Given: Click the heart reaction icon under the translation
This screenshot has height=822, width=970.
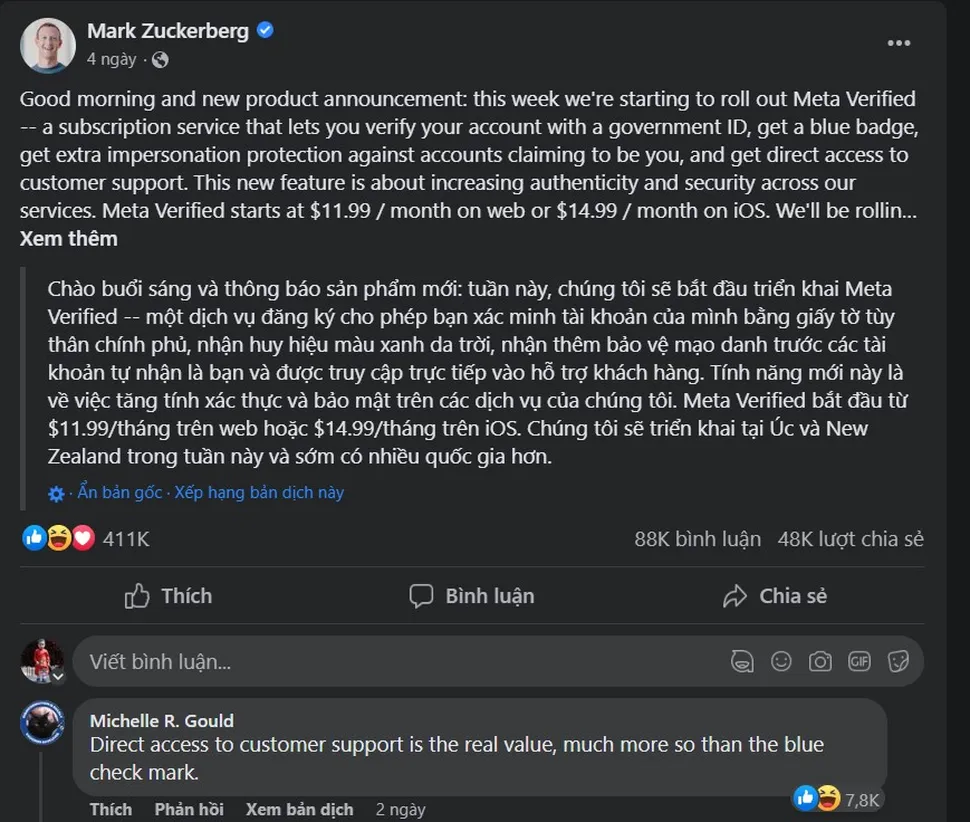Looking at the screenshot, I should (x=83, y=538).
